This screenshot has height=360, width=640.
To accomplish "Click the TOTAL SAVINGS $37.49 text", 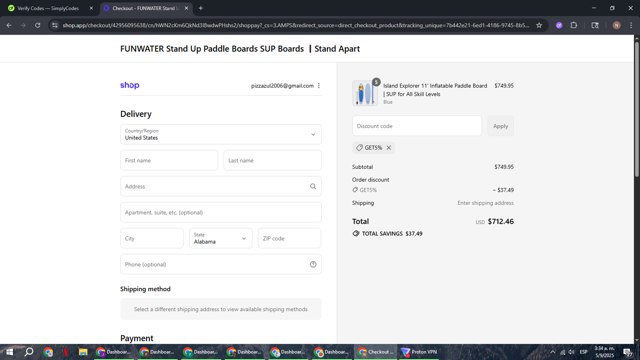I will (392, 233).
